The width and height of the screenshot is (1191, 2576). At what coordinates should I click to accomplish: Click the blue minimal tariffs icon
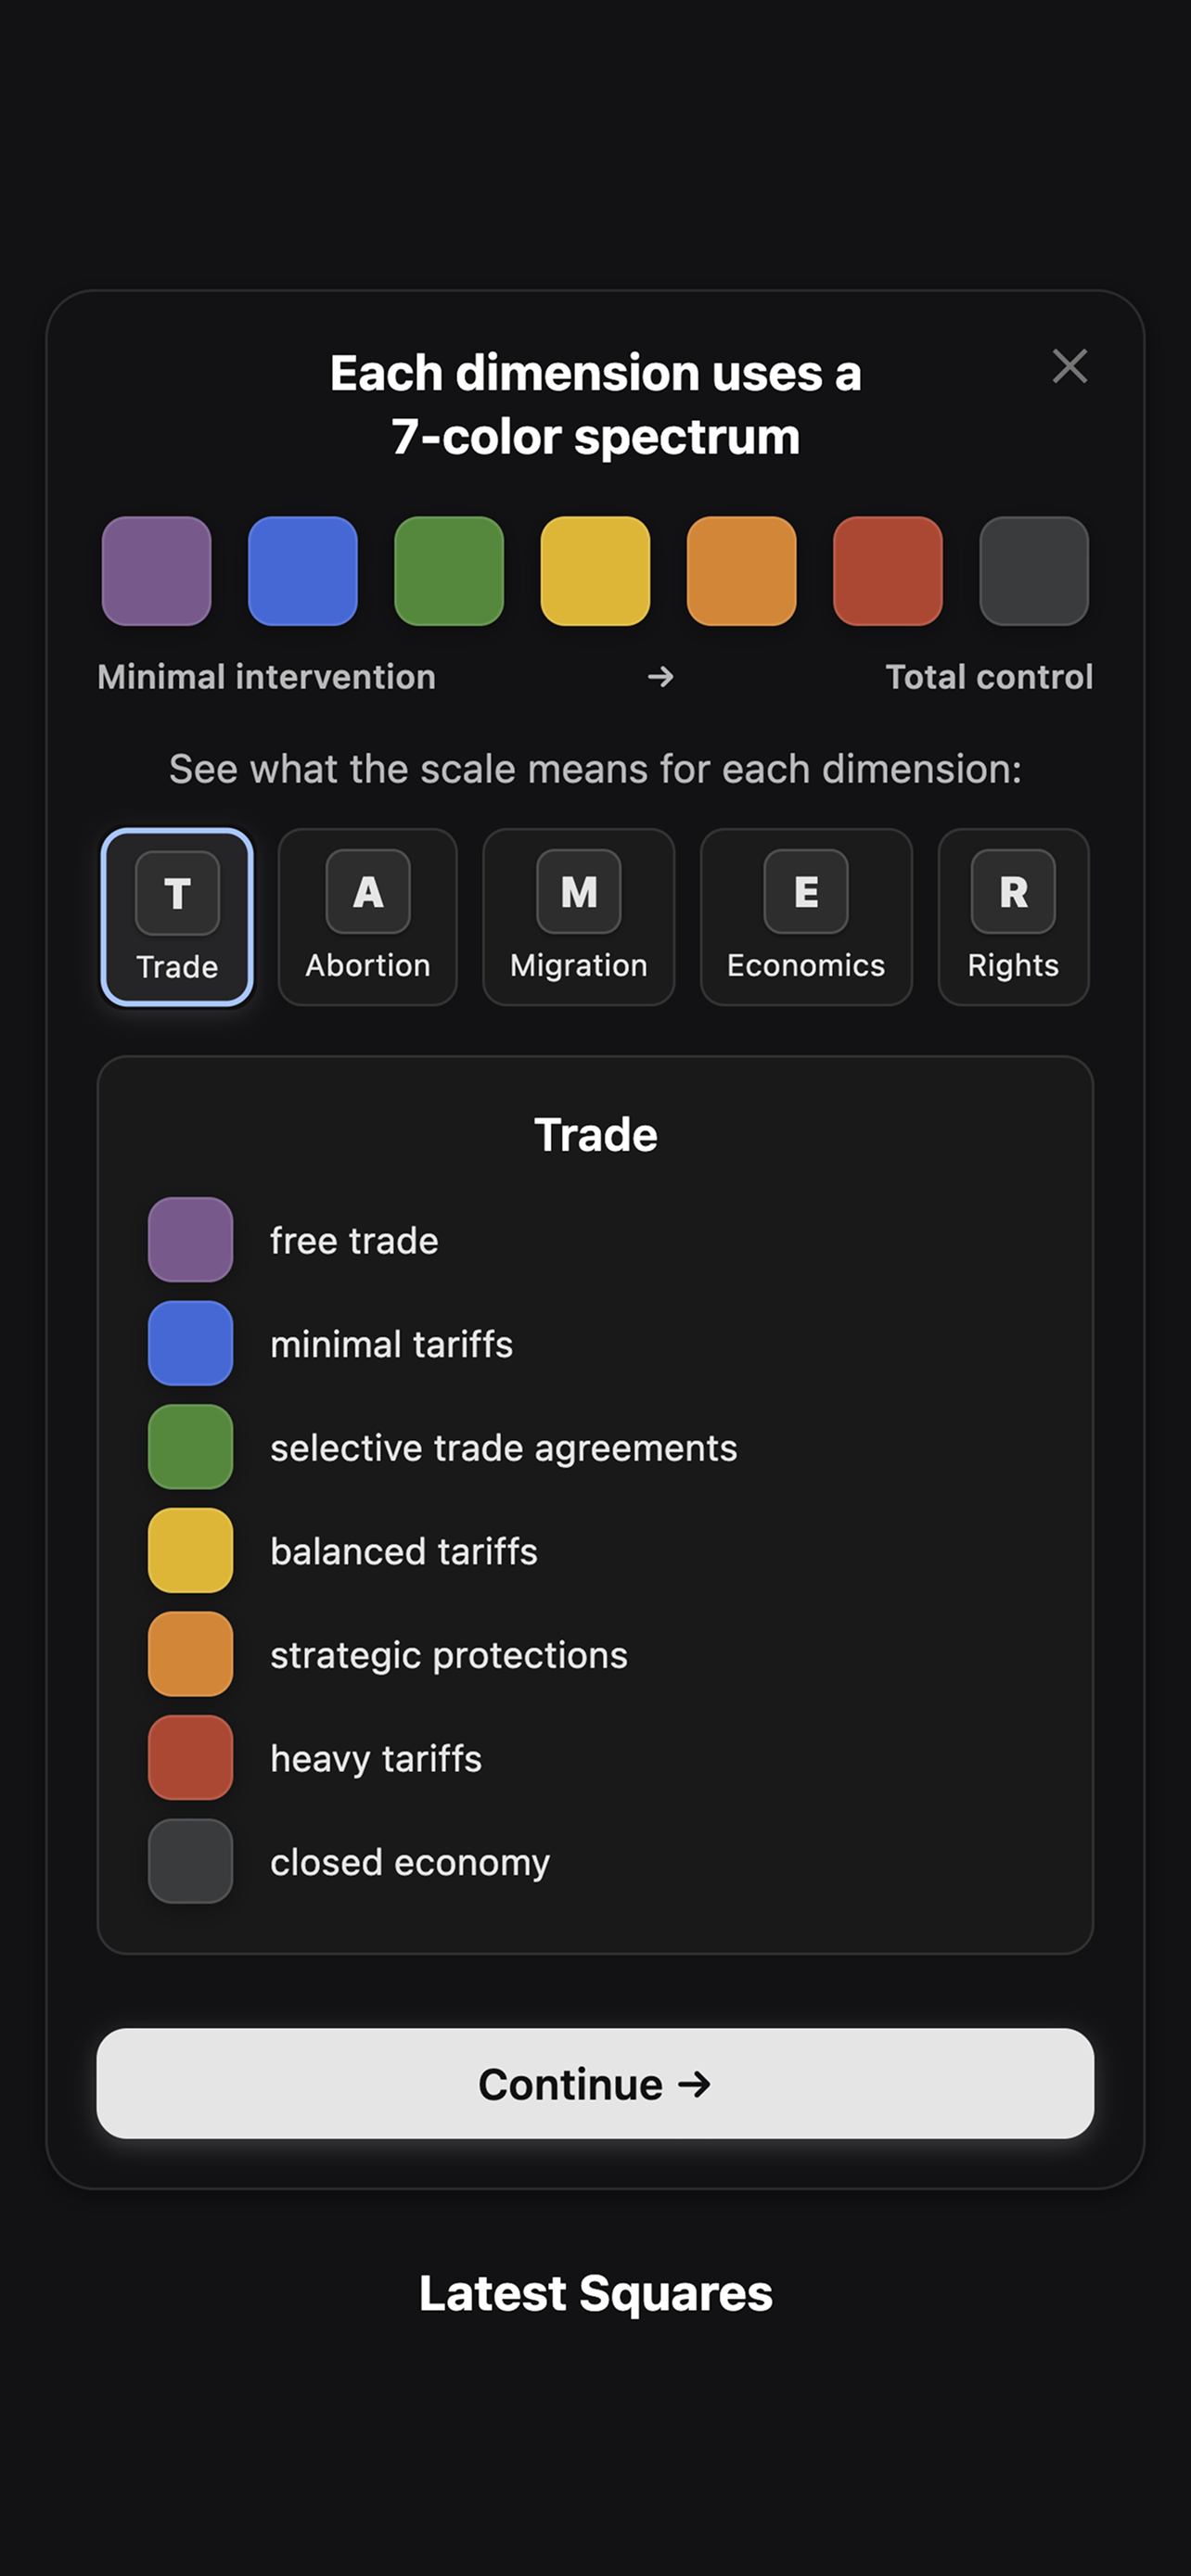(190, 1343)
